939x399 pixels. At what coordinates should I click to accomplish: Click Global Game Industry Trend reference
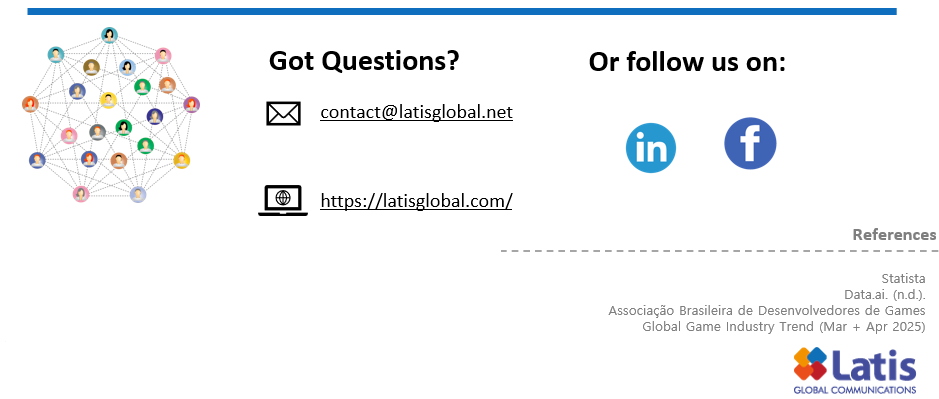click(783, 327)
